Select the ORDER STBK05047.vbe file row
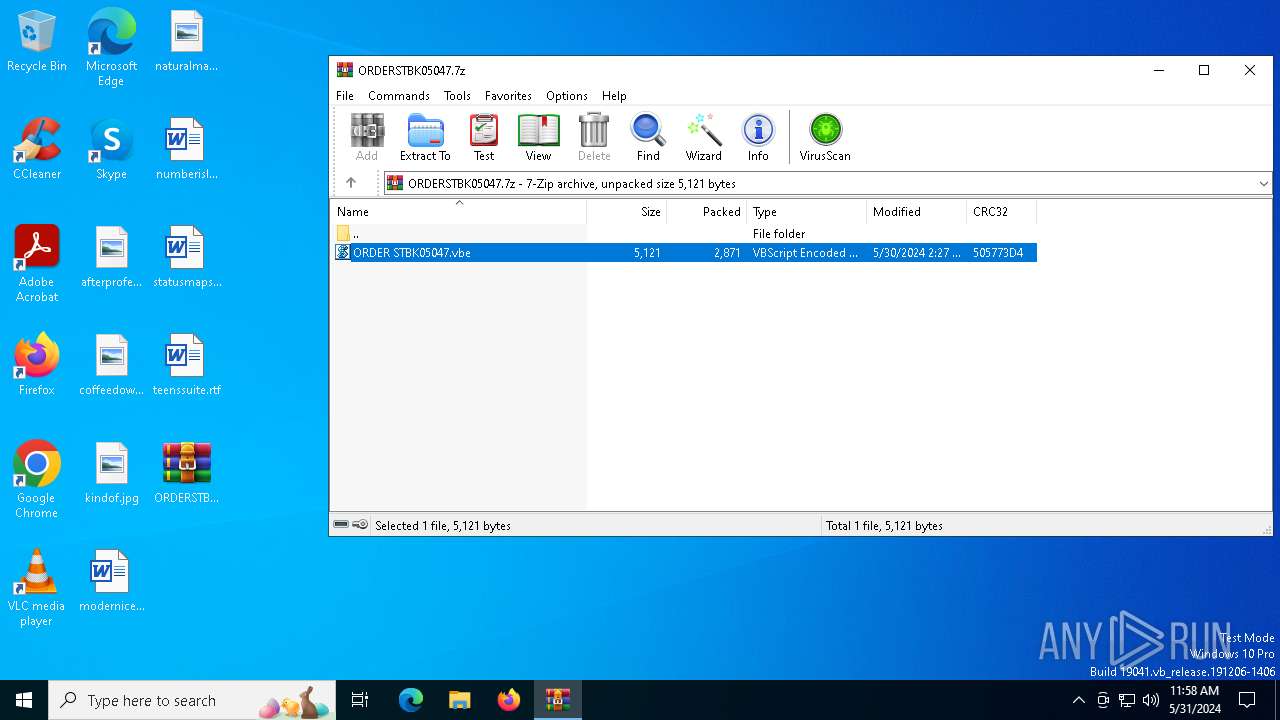 pos(684,253)
